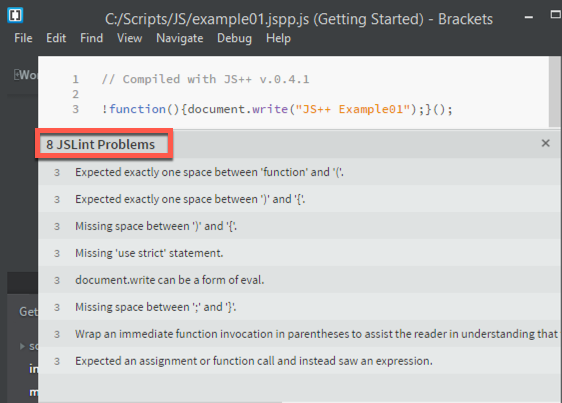This screenshot has height=403, width=562.
Task: Select the "document.write can be a form of eval" problem
Action: pyautogui.click(x=300, y=280)
